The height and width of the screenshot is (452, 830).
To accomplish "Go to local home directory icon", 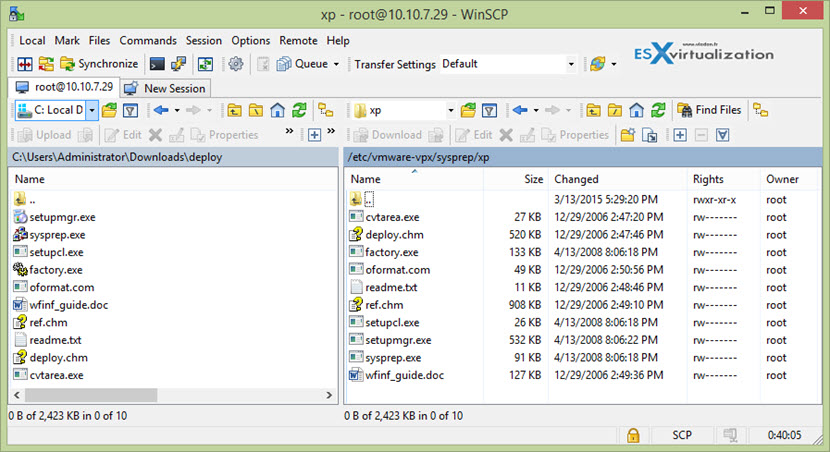I will (277, 110).
